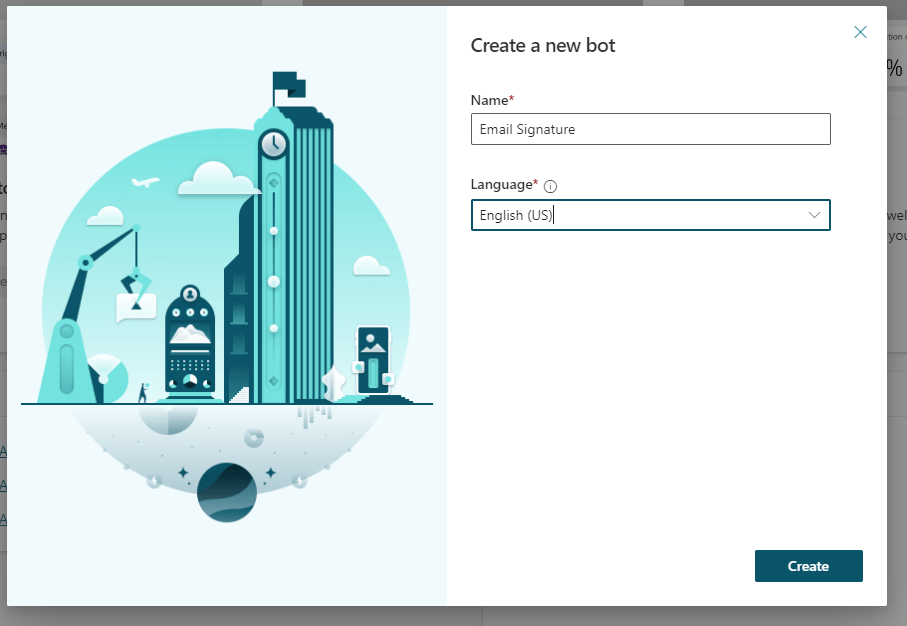Click the phone portrait kiosk in illustration
Screen dimensions: 907x626
[373, 360]
